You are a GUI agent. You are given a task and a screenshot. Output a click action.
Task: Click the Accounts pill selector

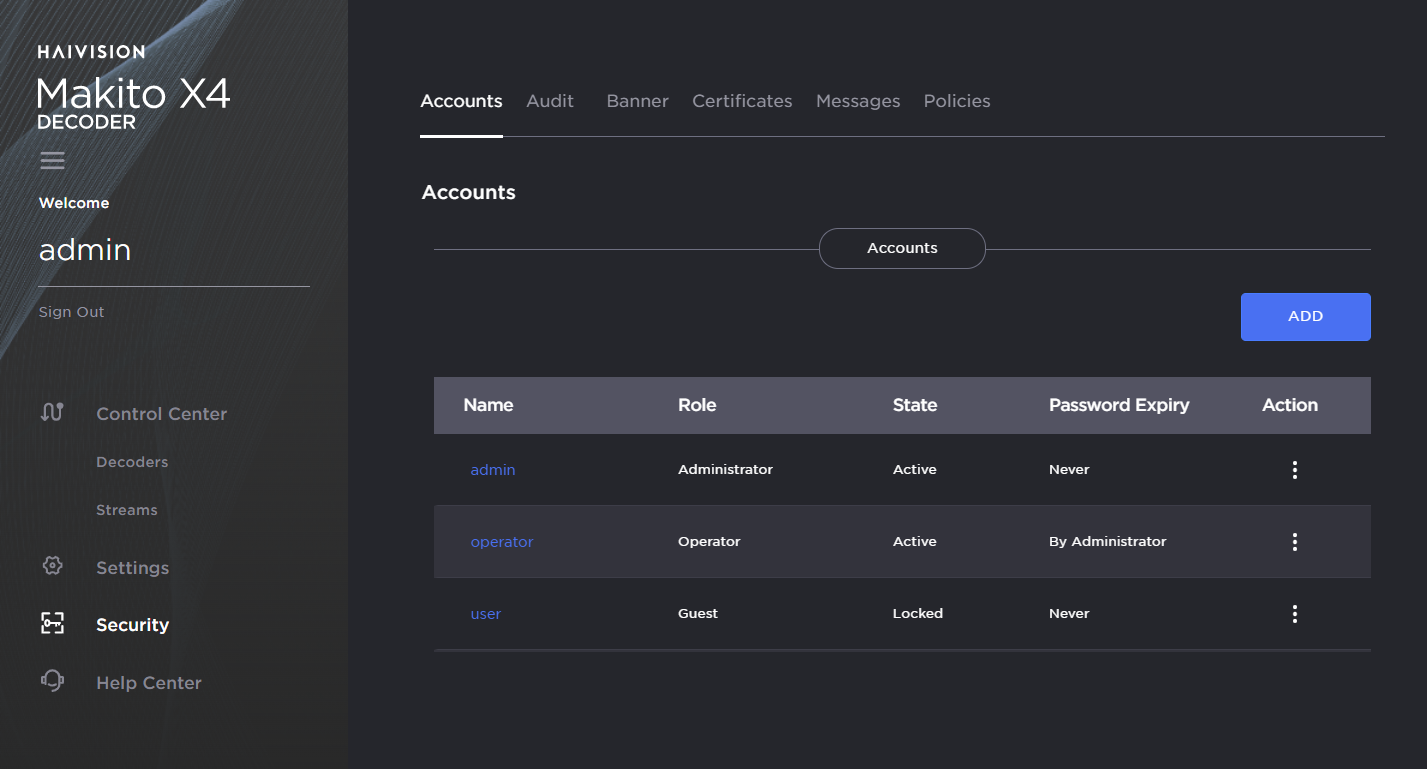[901, 247]
